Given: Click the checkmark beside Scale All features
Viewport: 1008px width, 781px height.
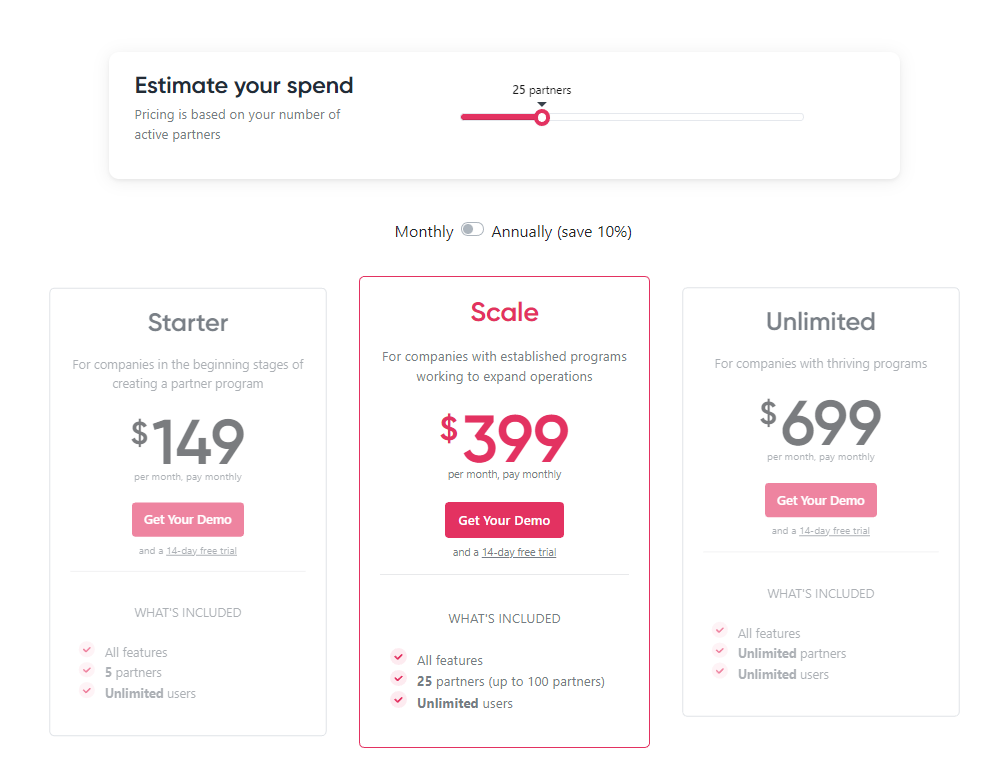Looking at the screenshot, I should coord(399,657).
